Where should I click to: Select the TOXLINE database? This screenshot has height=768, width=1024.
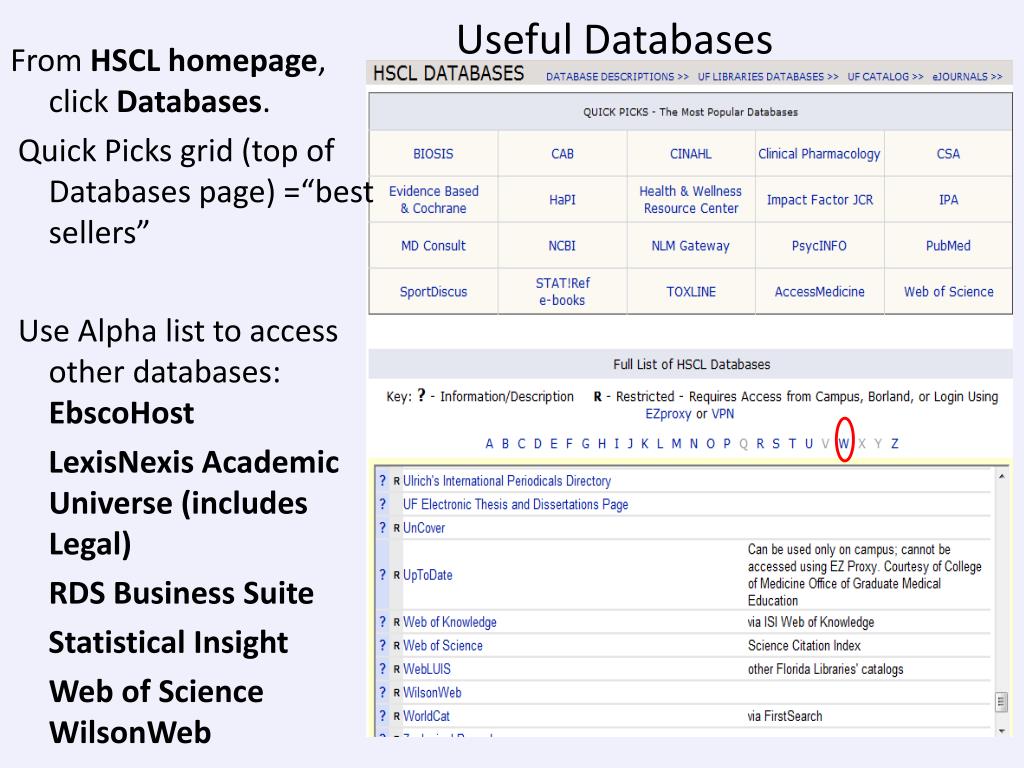point(691,292)
